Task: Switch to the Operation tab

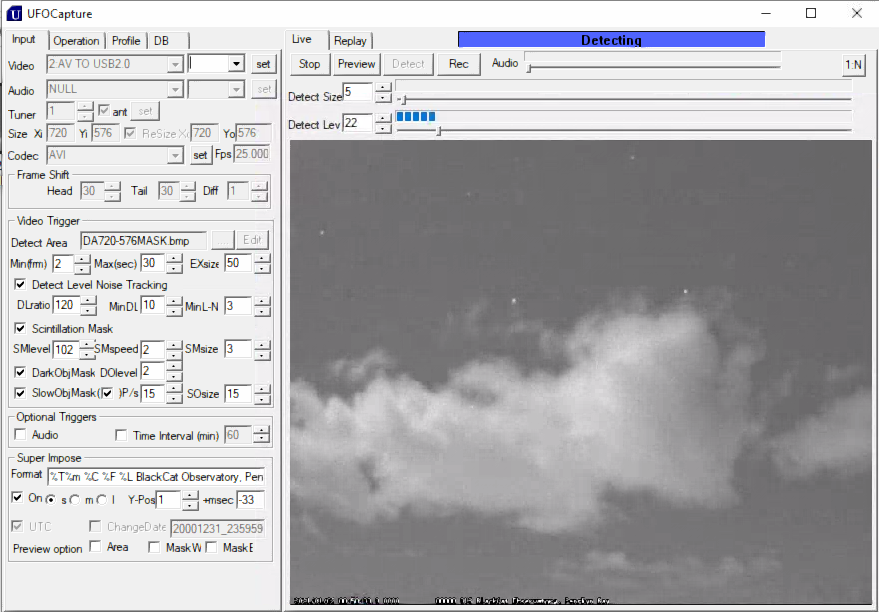Action: [76, 40]
